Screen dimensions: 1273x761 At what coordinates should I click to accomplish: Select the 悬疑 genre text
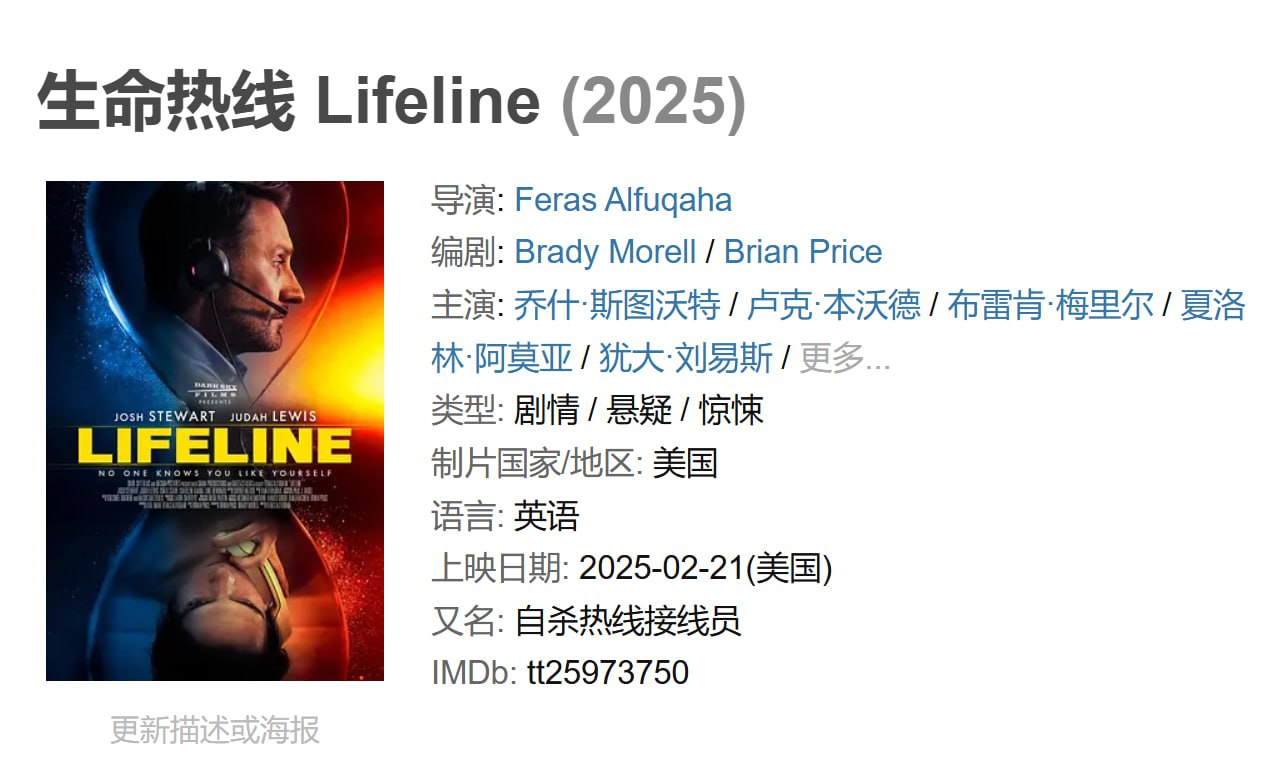click(x=640, y=410)
